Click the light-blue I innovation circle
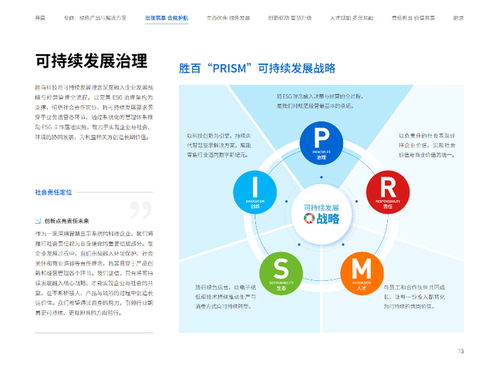This screenshot has height=368, width=499. [255, 192]
